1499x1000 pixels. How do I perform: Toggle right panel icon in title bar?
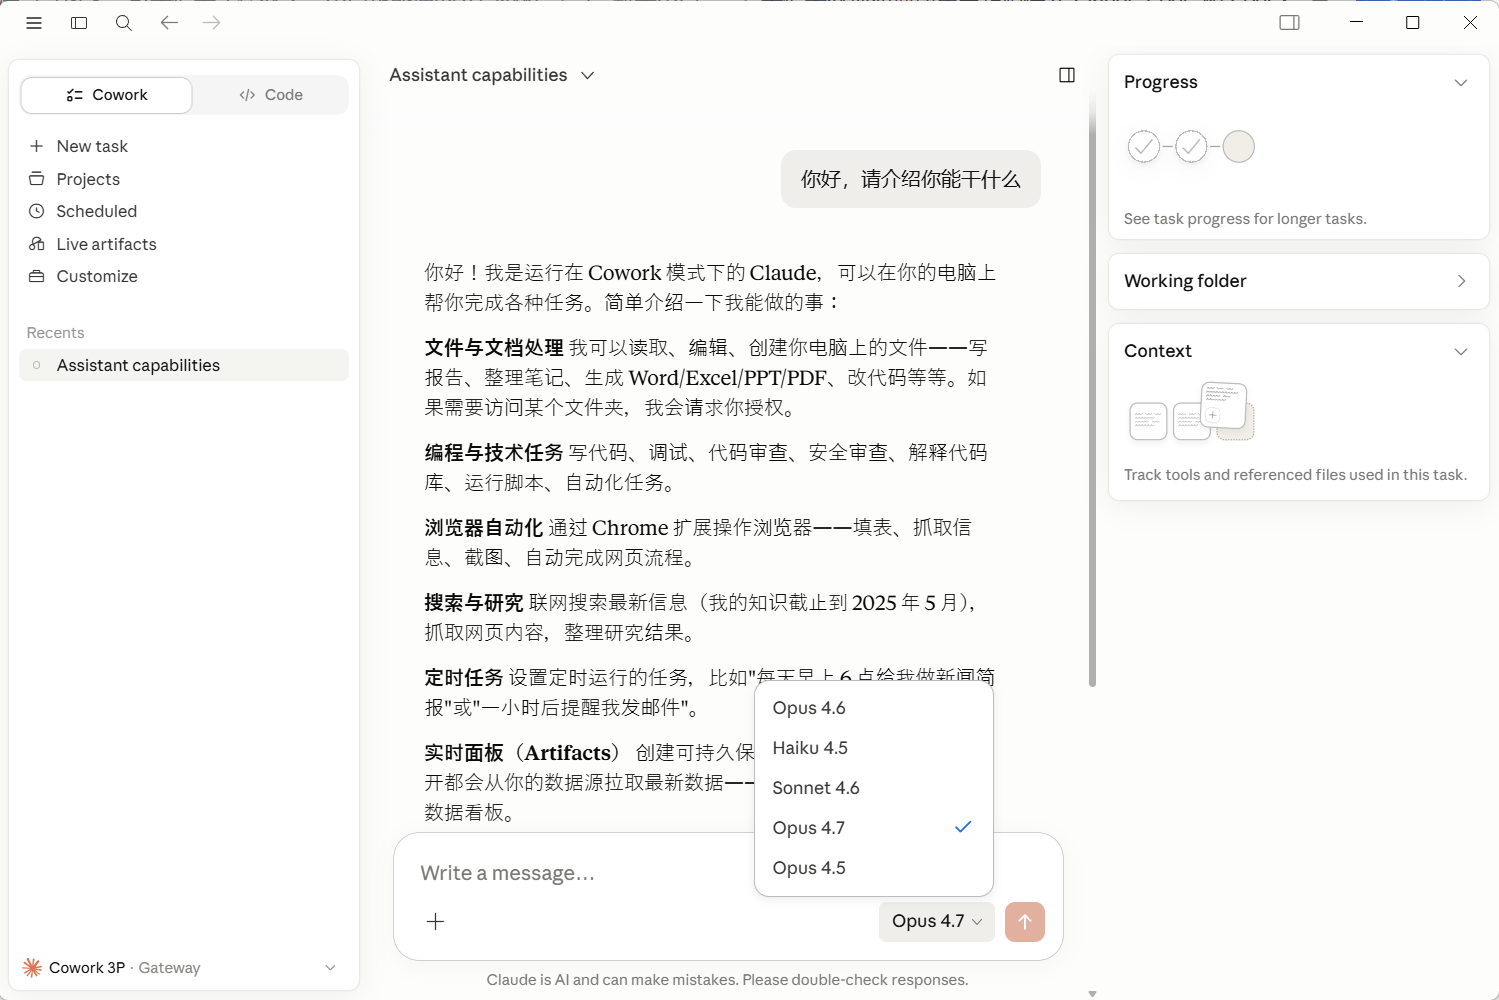tap(1290, 23)
